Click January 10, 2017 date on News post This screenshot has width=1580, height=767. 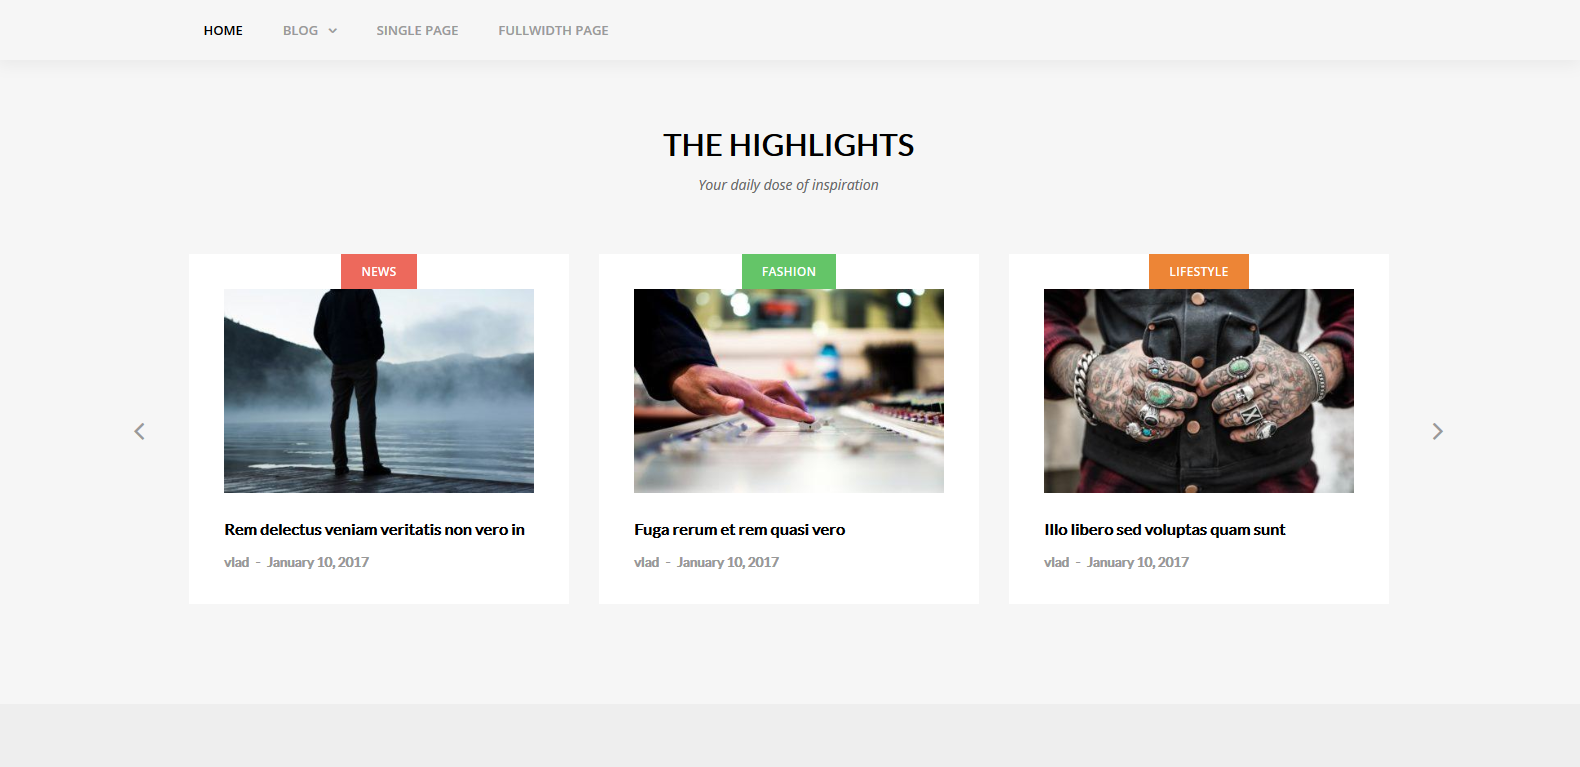(318, 562)
